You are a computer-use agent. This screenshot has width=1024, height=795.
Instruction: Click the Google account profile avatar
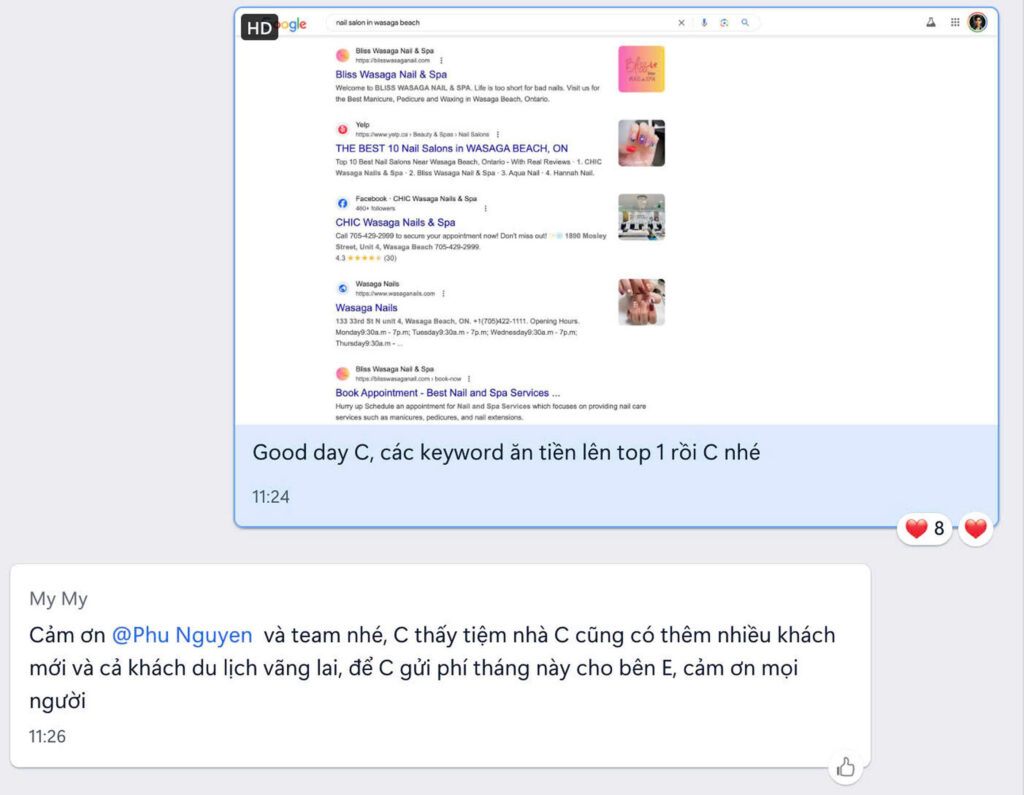(x=977, y=22)
